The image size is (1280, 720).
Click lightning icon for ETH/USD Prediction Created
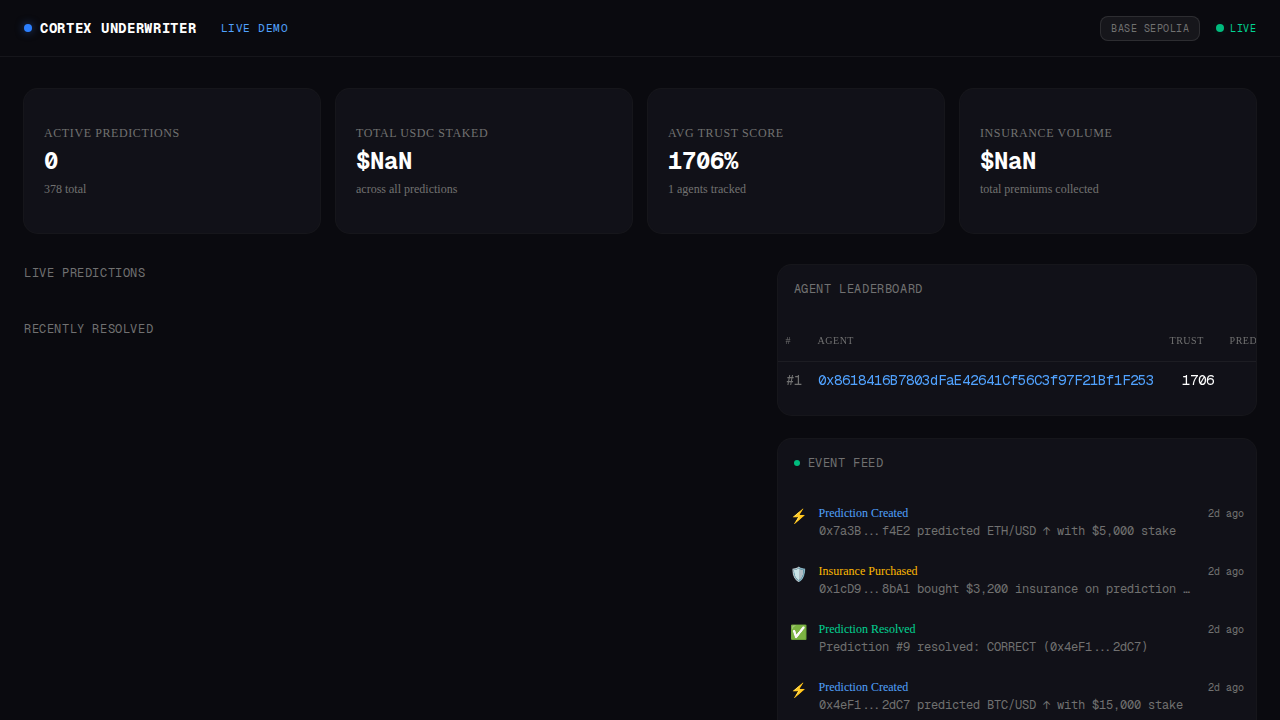798,516
